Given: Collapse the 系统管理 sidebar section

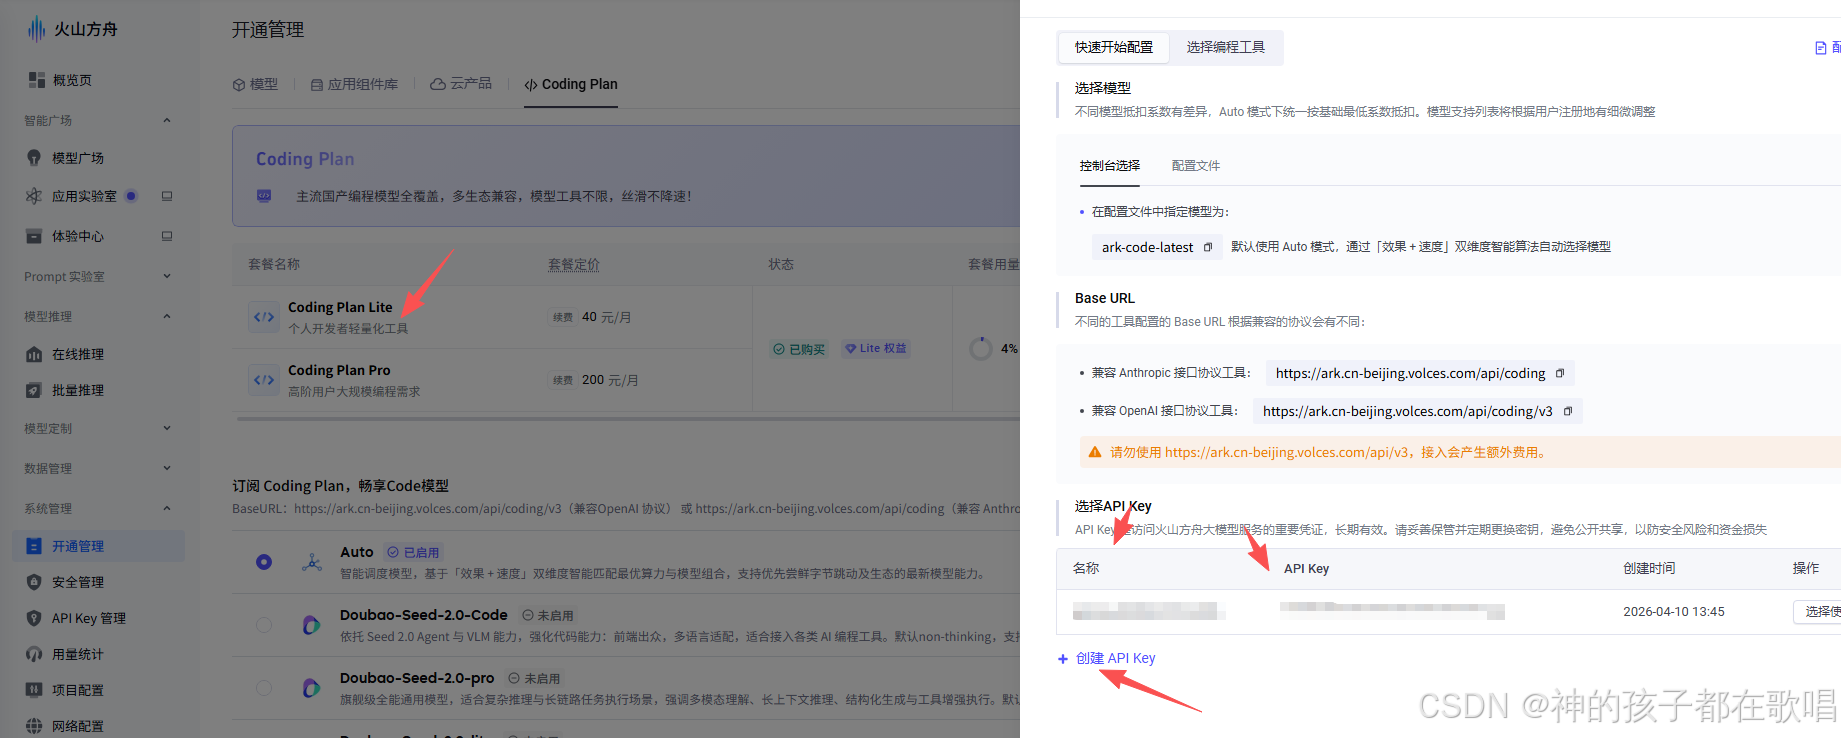Looking at the screenshot, I should tap(167, 508).
